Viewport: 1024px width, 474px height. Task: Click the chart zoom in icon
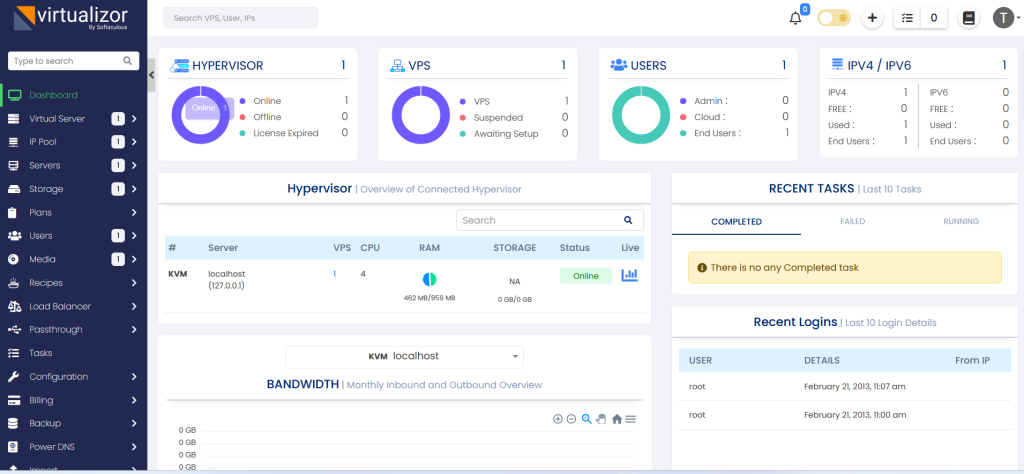[557, 419]
